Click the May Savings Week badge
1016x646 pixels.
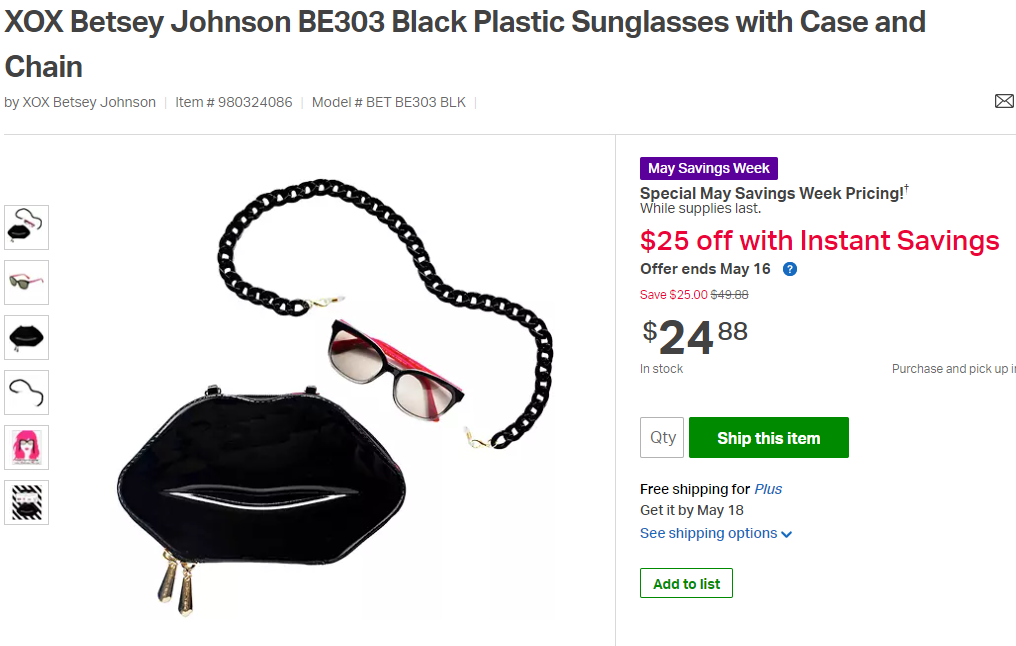708,168
